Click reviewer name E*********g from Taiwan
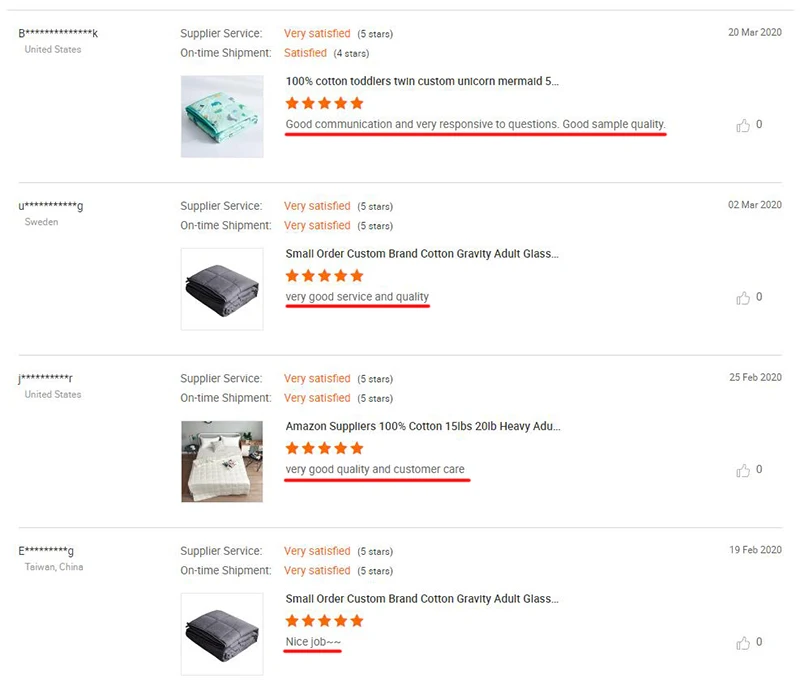Image resolution: width=800 pixels, height=699 pixels. click(x=46, y=552)
